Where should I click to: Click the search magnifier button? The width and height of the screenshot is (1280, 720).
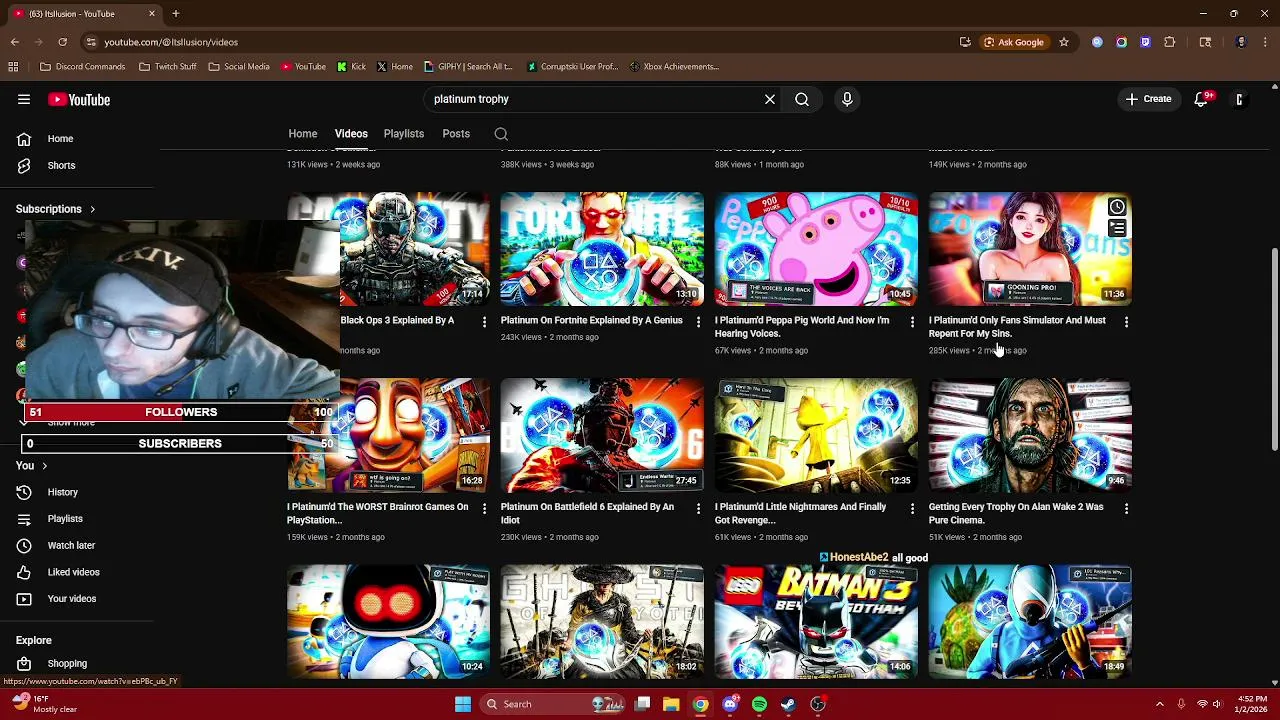click(802, 99)
